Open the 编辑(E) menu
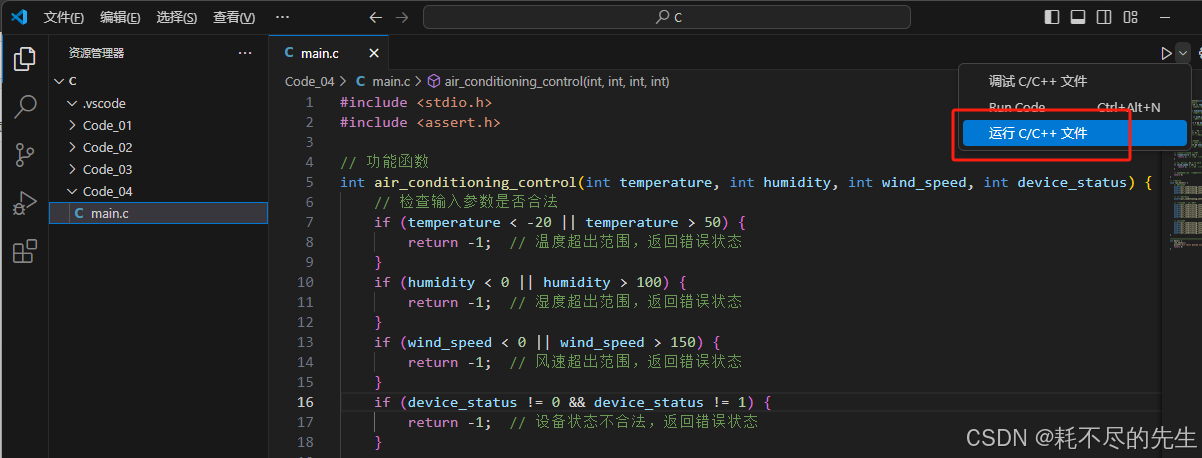Image resolution: width=1202 pixels, height=458 pixels. [x=120, y=18]
